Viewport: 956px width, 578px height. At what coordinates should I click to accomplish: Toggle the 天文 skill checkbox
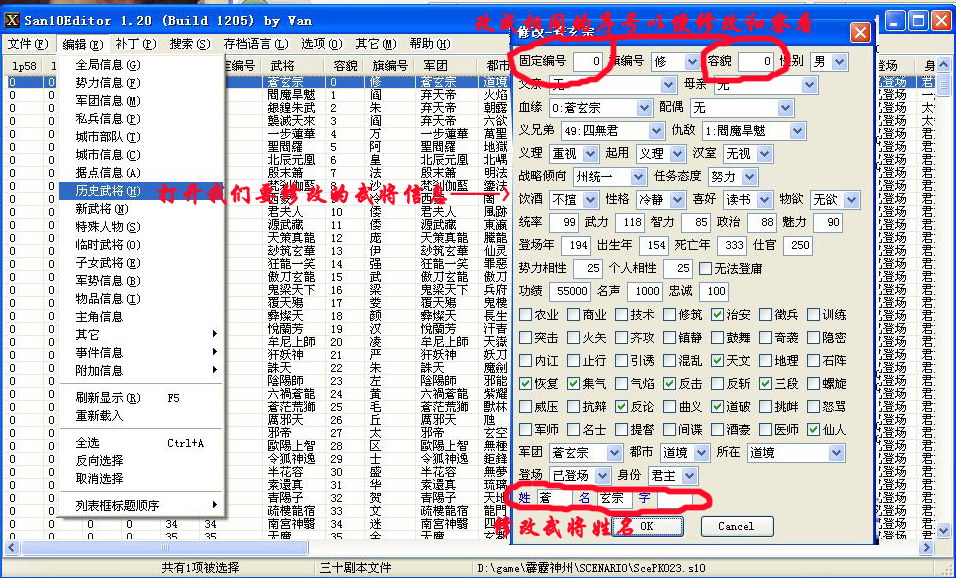tap(716, 361)
